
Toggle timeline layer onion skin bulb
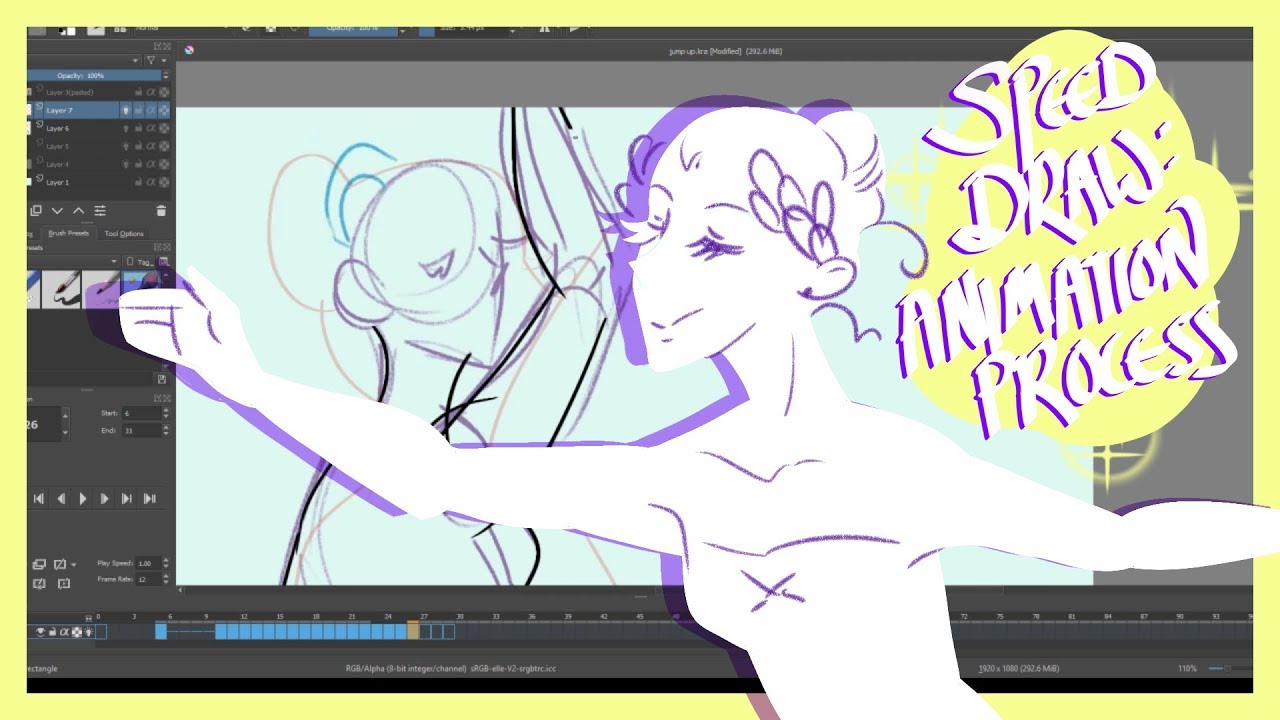pos(89,632)
